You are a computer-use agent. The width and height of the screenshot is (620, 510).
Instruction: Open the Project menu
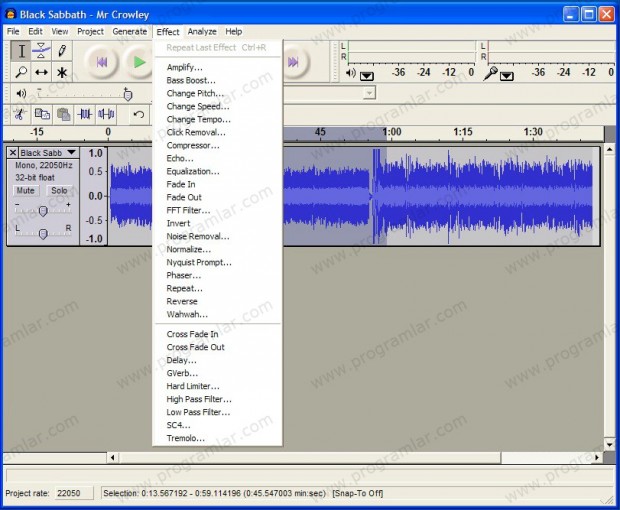point(90,32)
